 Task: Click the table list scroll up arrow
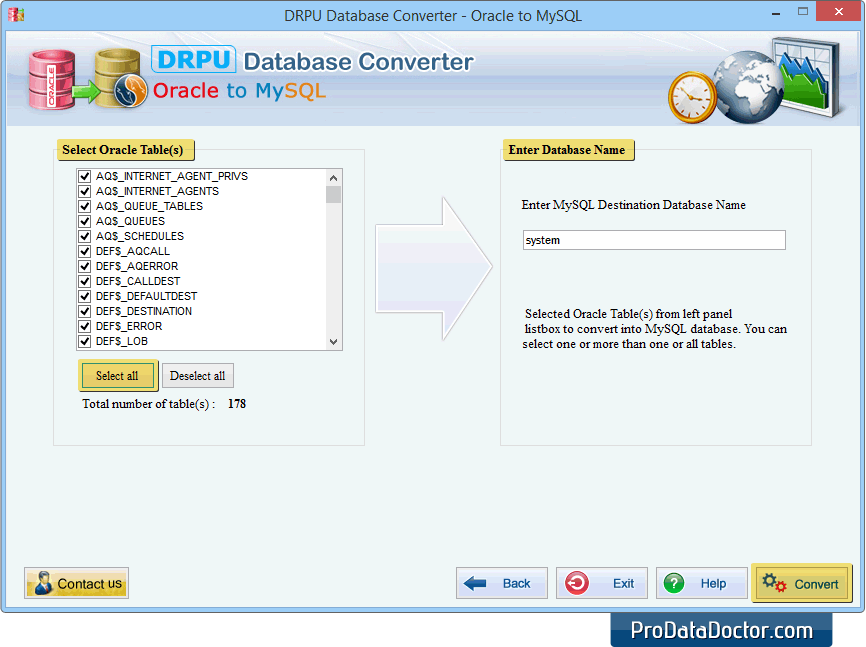click(333, 178)
